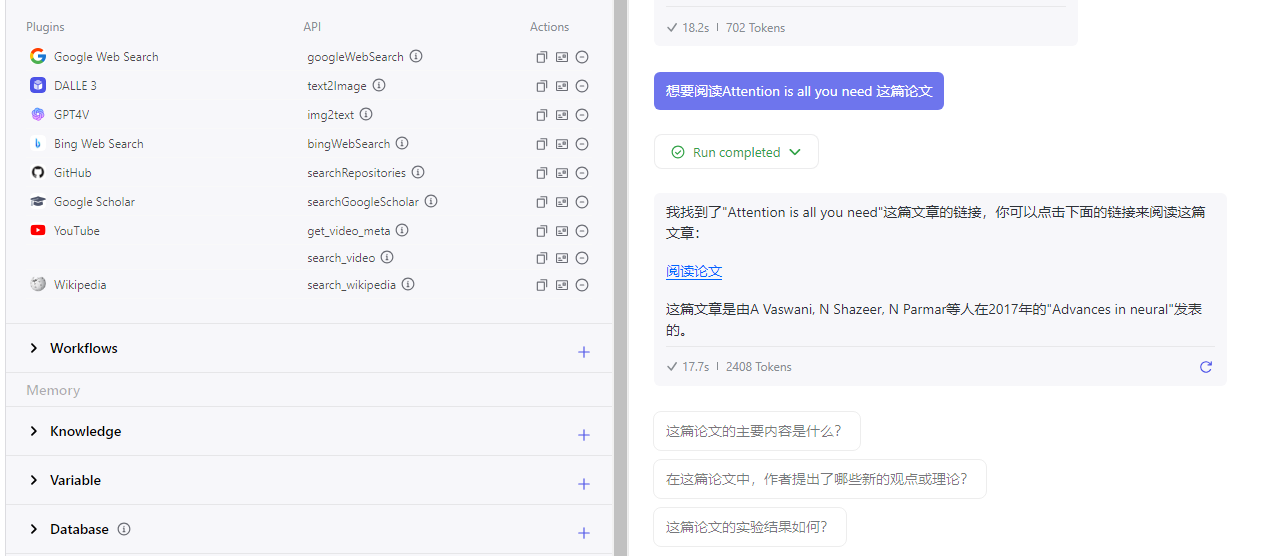The width and height of the screenshot is (1277, 556).
Task: Remove the googleWebSearch API from the plugin list
Action: (x=582, y=57)
